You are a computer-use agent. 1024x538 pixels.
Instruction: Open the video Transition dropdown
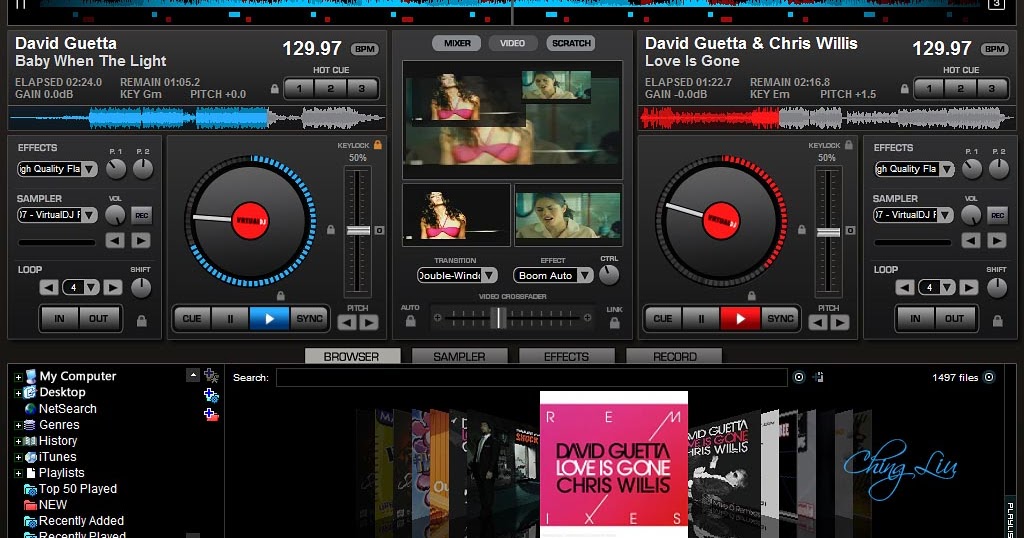[489, 276]
